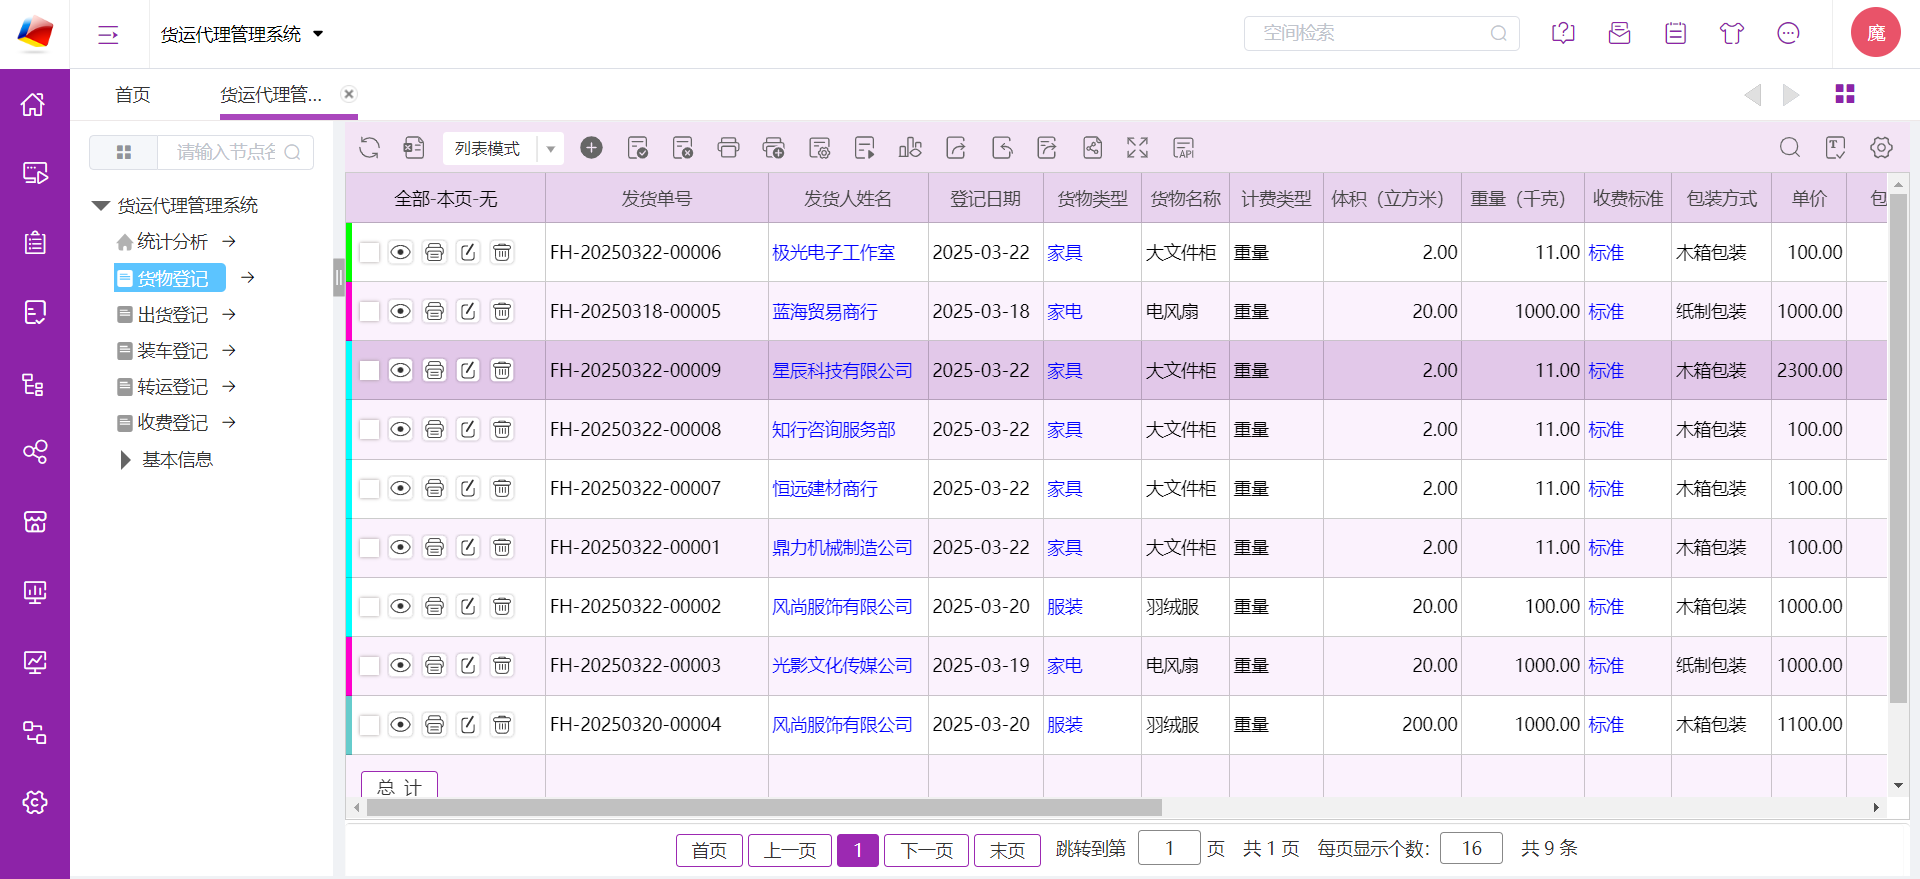Print row FH-20250322-00006 using its printer icon

434,252
